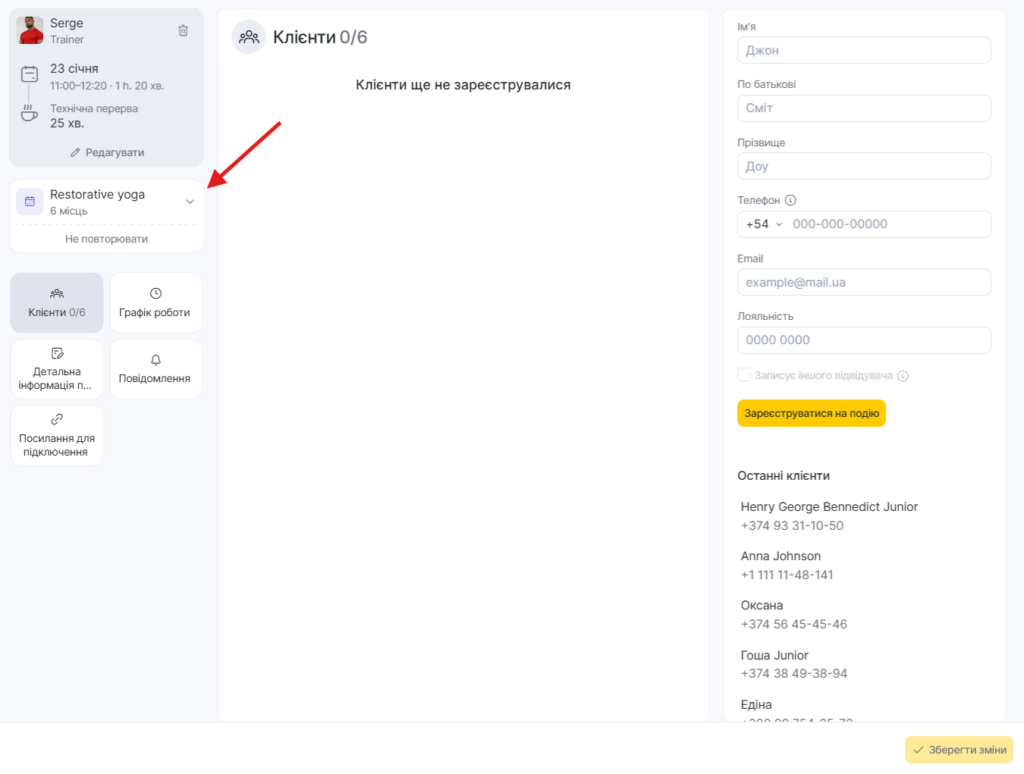Click the clients group icon in header
This screenshot has width=1024, height=774.
[x=249, y=37]
